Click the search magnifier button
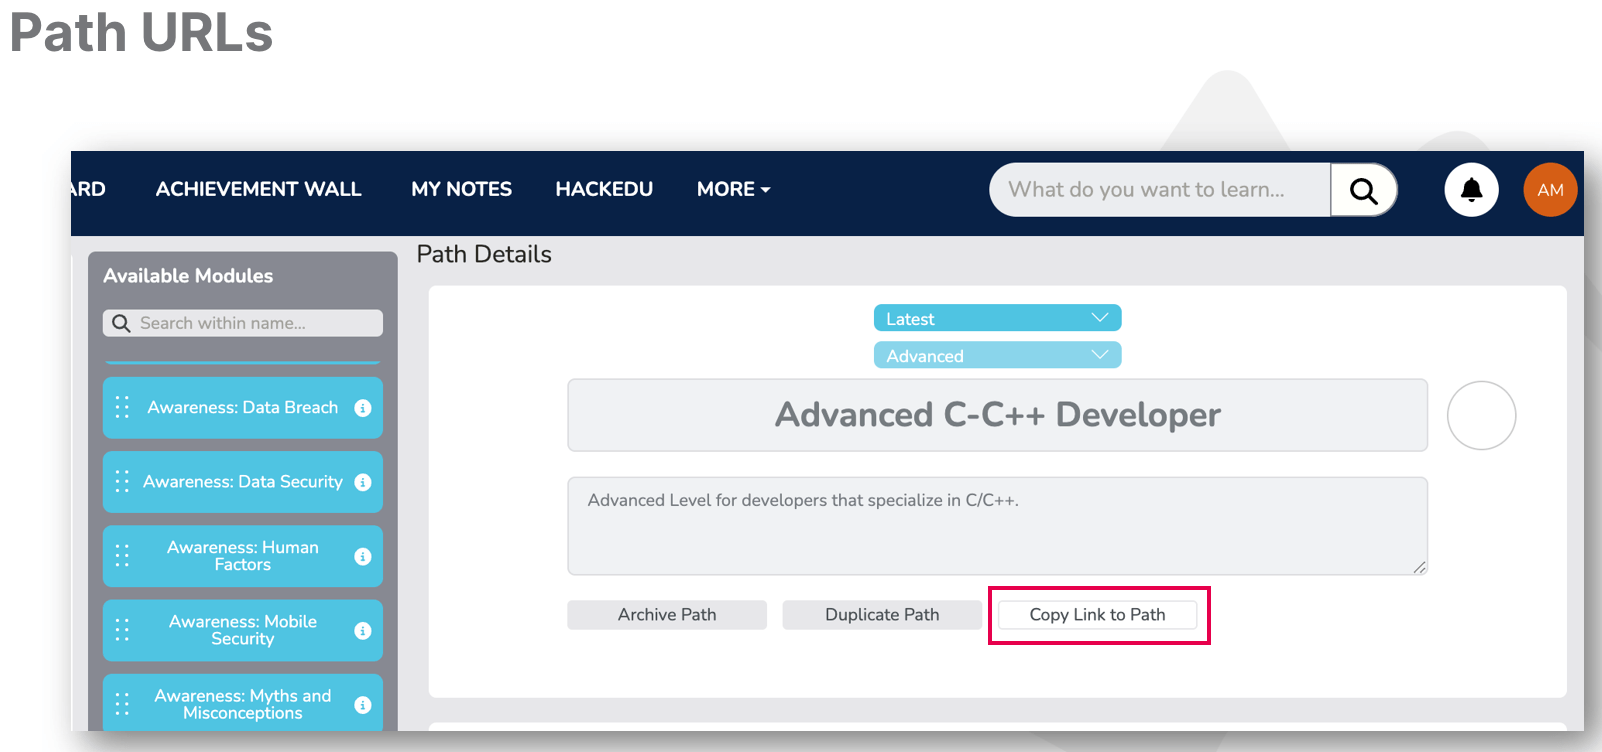Image resolution: width=1602 pixels, height=752 pixels. pos(1363,190)
